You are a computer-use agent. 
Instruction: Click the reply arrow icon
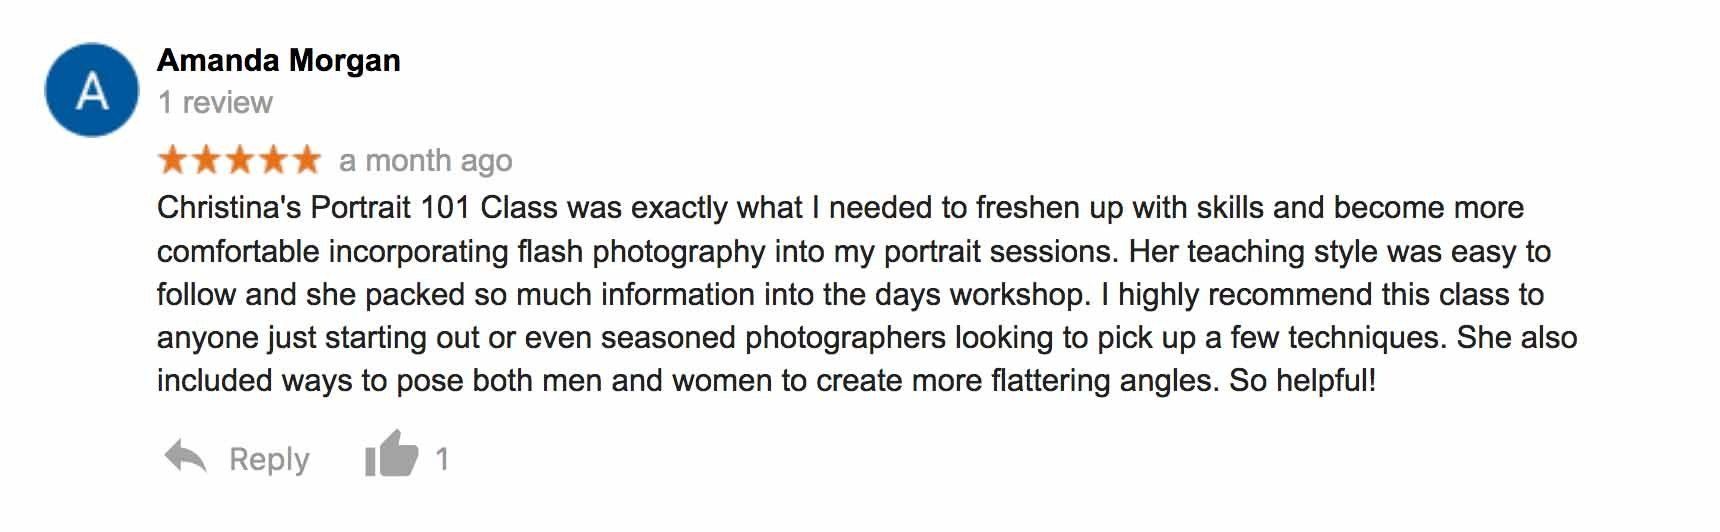185,457
